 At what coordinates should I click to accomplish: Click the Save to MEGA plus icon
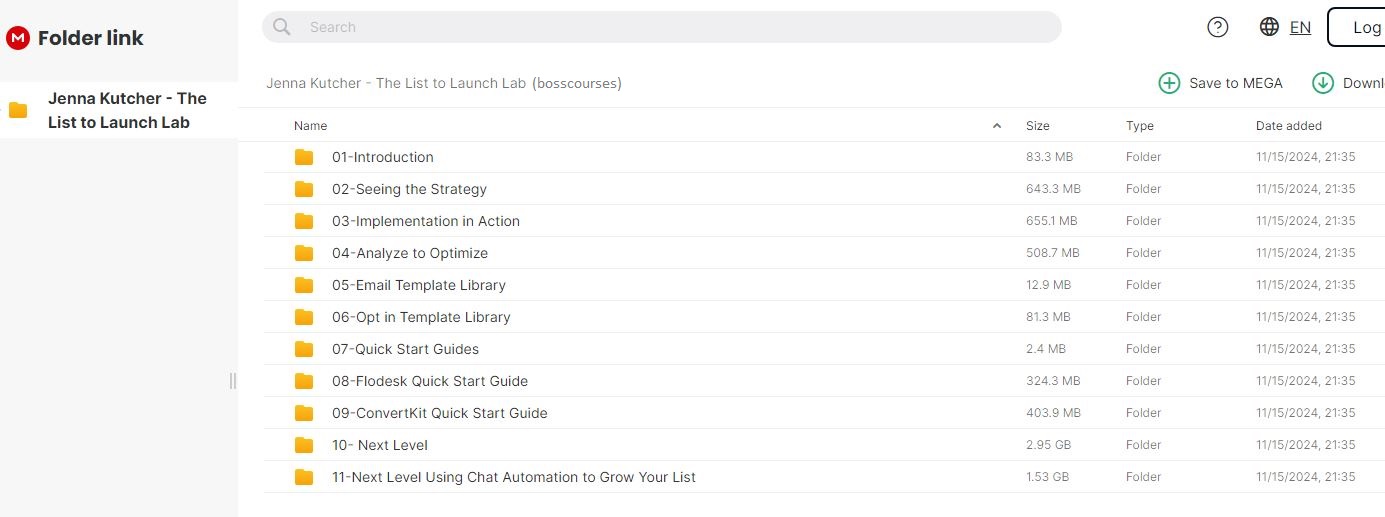[1169, 83]
